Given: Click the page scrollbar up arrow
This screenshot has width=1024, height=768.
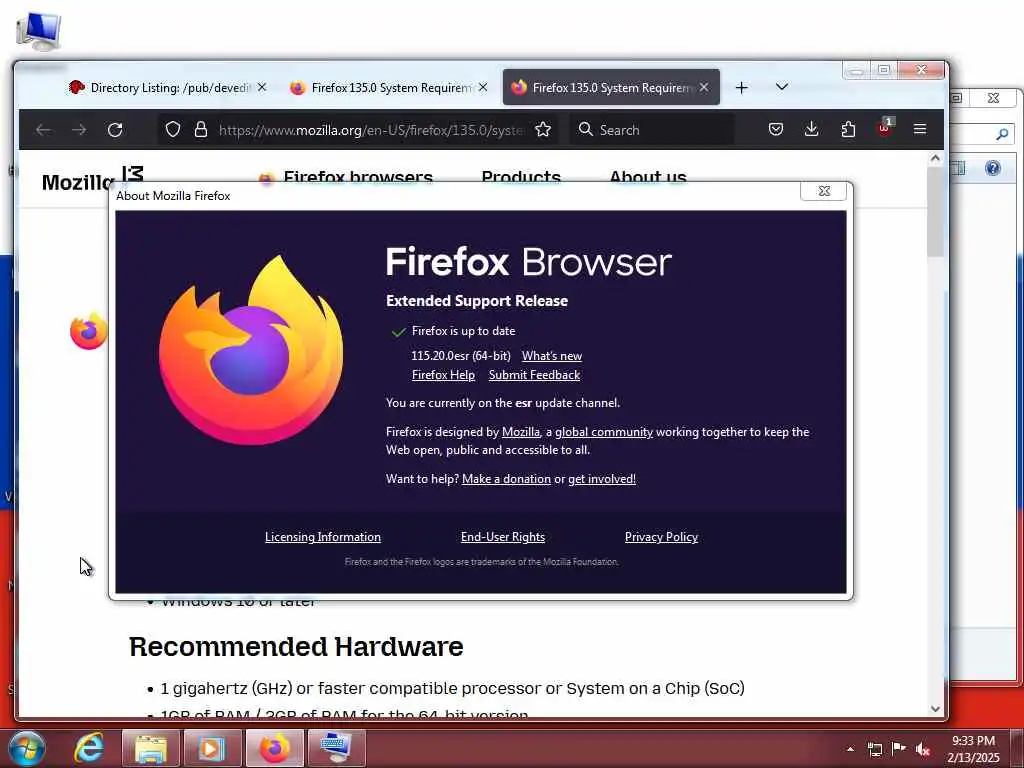Looking at the screenshot, I should point(935,158).
